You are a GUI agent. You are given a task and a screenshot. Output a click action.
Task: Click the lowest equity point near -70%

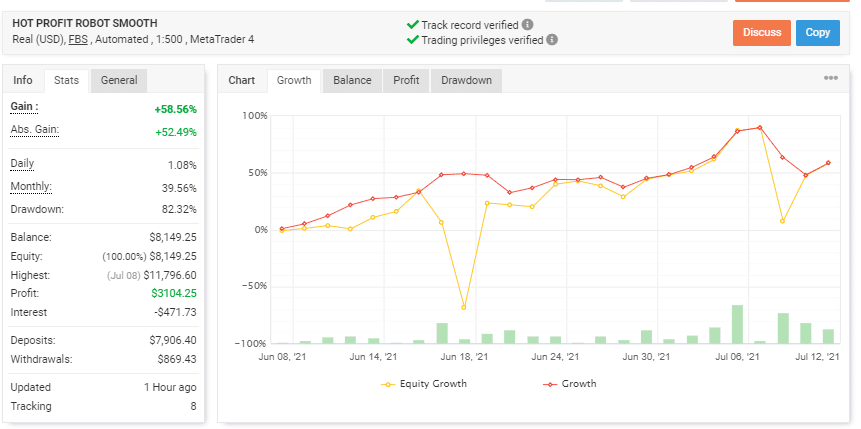[463, 308]
